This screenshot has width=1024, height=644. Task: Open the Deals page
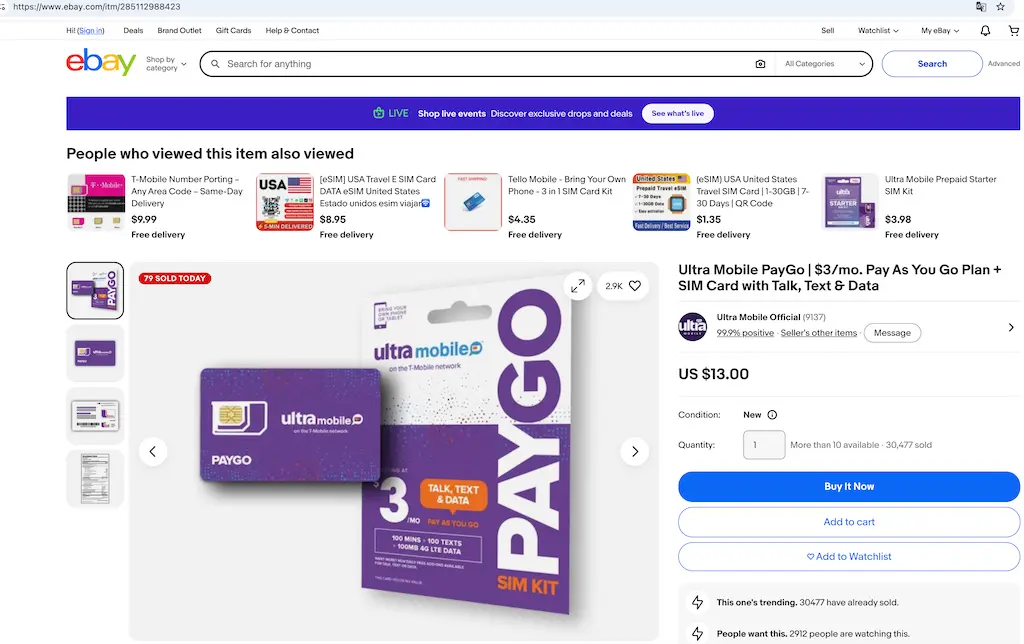133,31
